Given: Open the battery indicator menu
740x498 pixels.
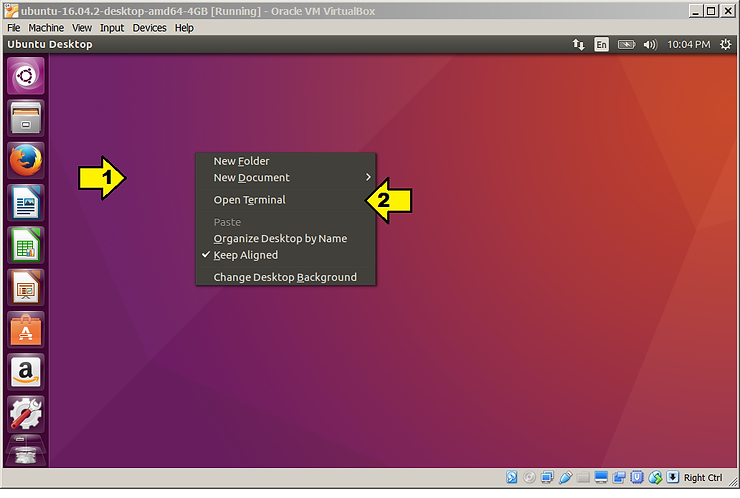Looking at the screenshot, I should (626, 44).
